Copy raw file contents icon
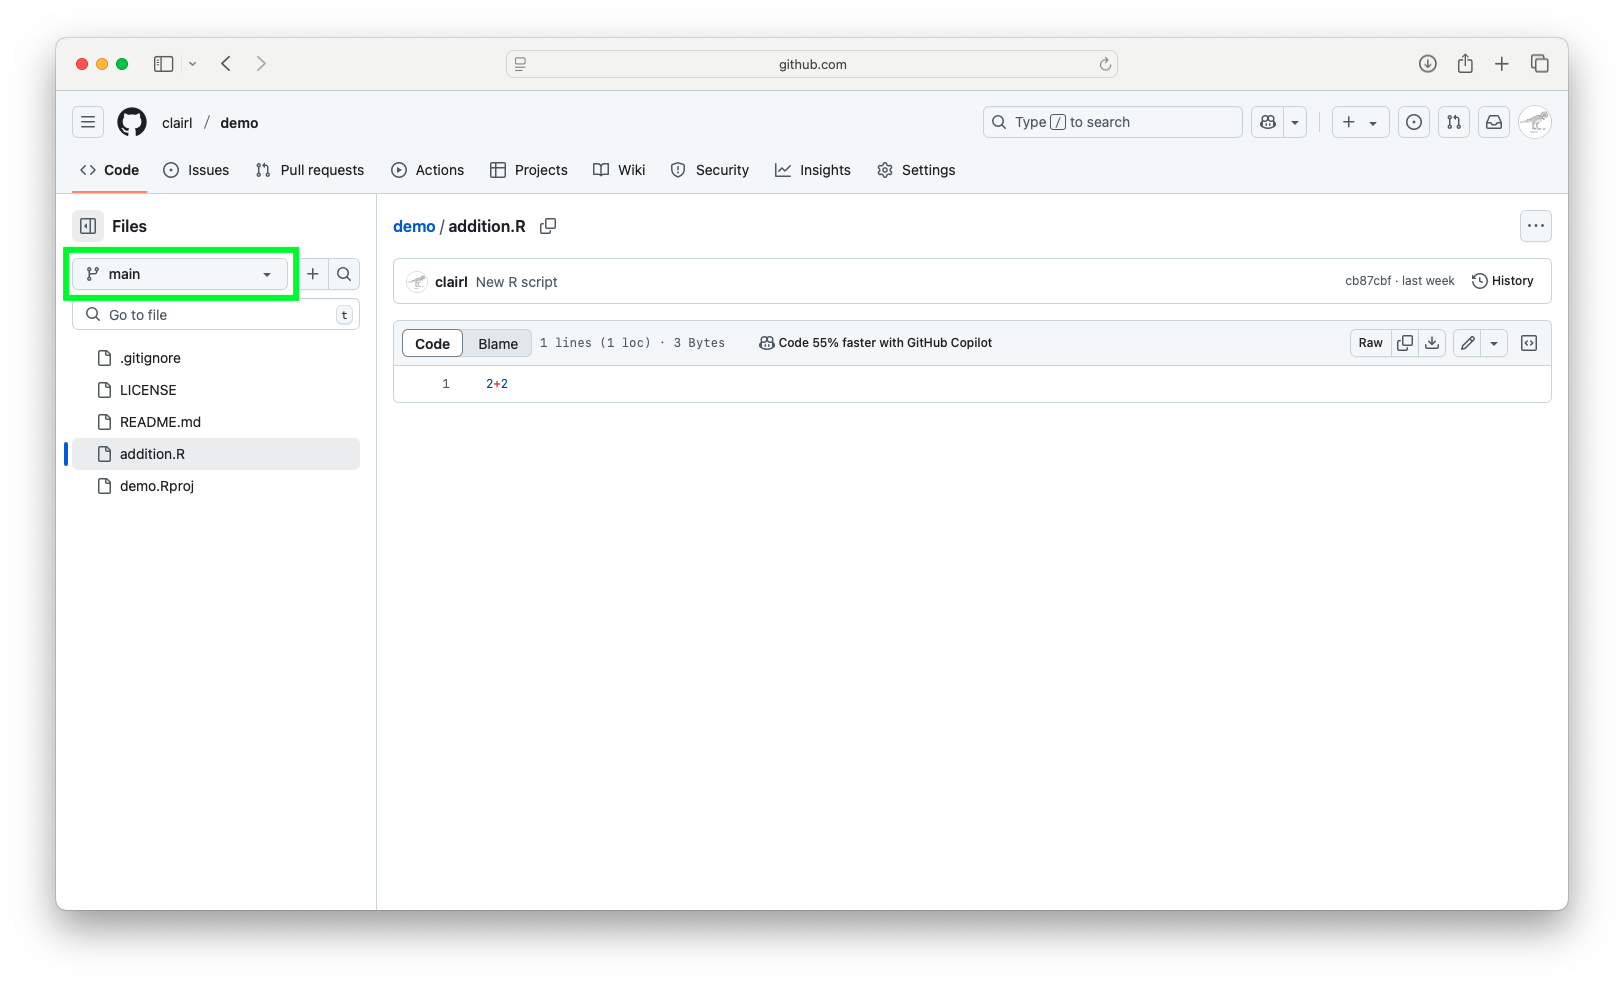This screenshot has height=984, width=1624. coord(1405,343)
